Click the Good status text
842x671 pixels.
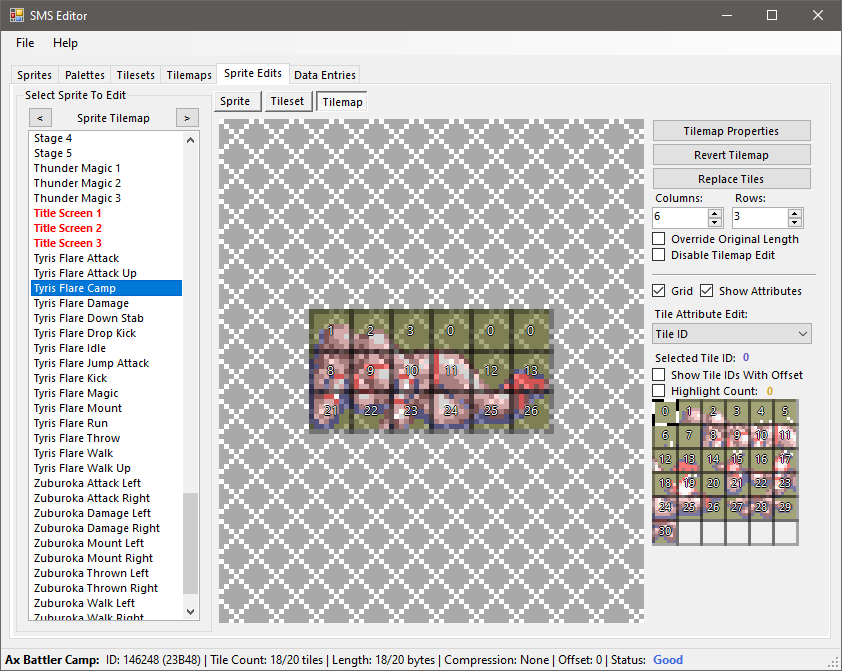[667, 660]
